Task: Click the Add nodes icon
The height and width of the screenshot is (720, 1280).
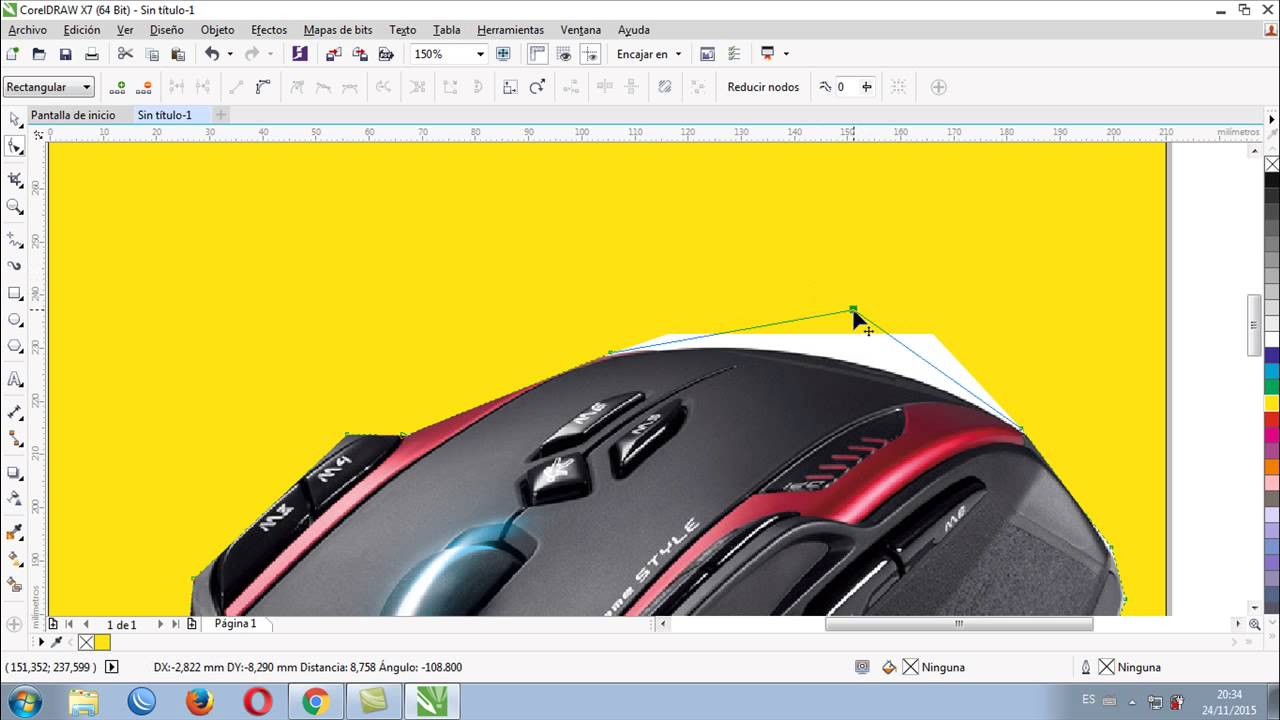Action: pos(118,87)
